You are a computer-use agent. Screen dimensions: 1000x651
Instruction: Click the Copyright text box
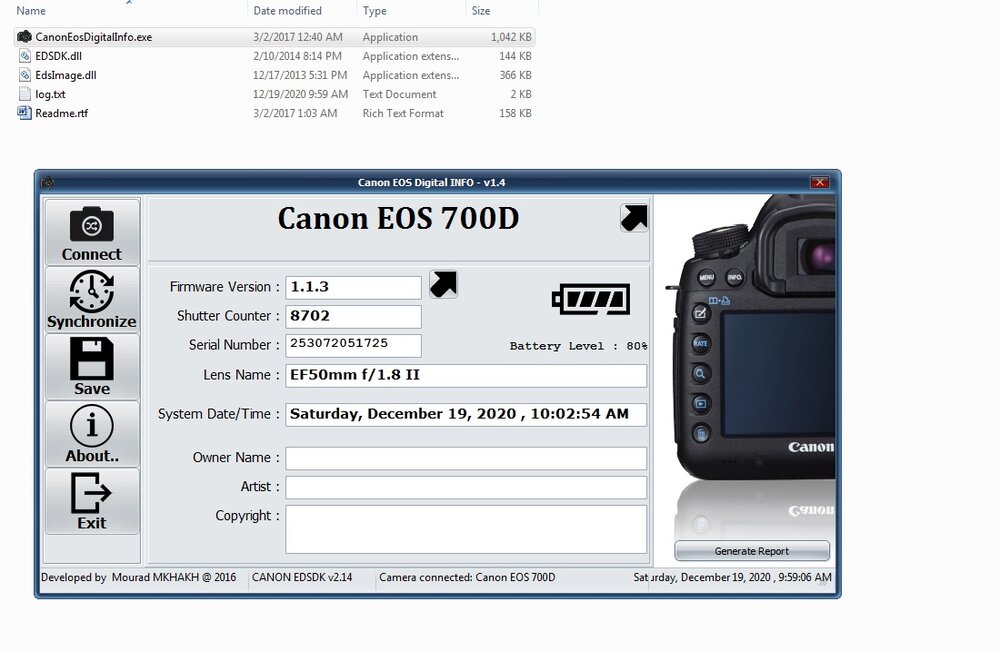click(466, 529)
